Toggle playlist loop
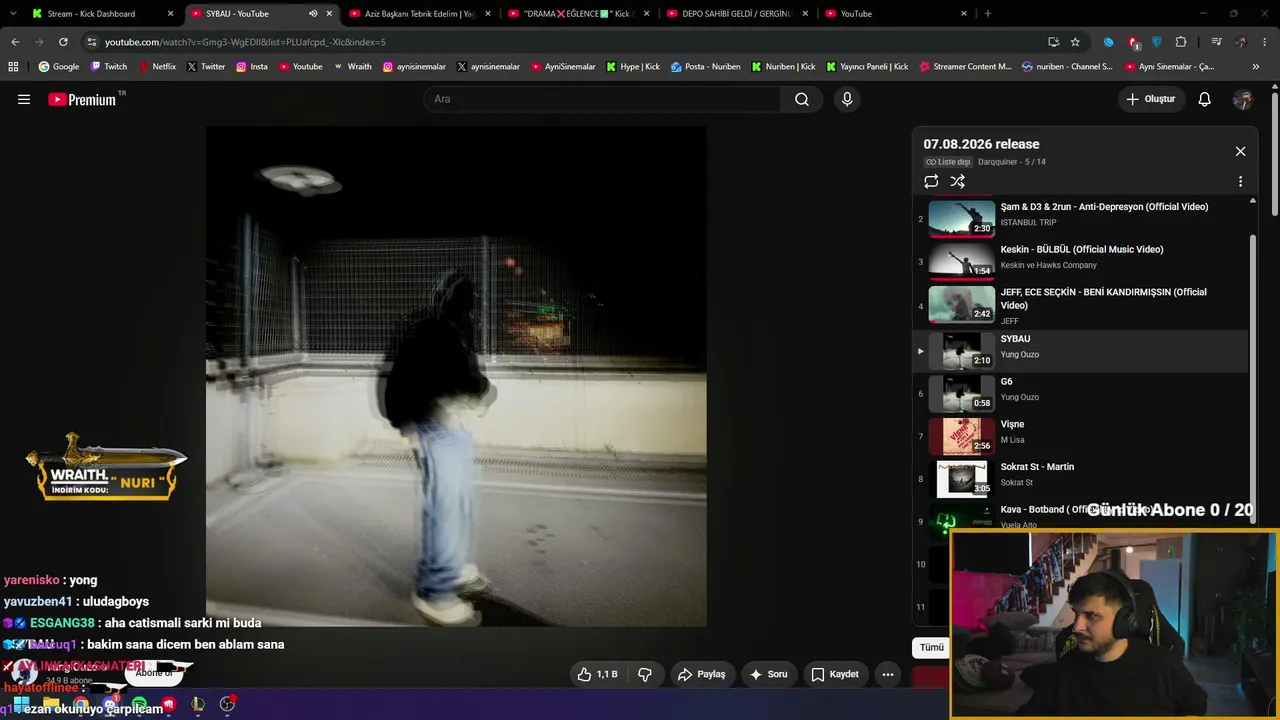 [x=931, y=181]
